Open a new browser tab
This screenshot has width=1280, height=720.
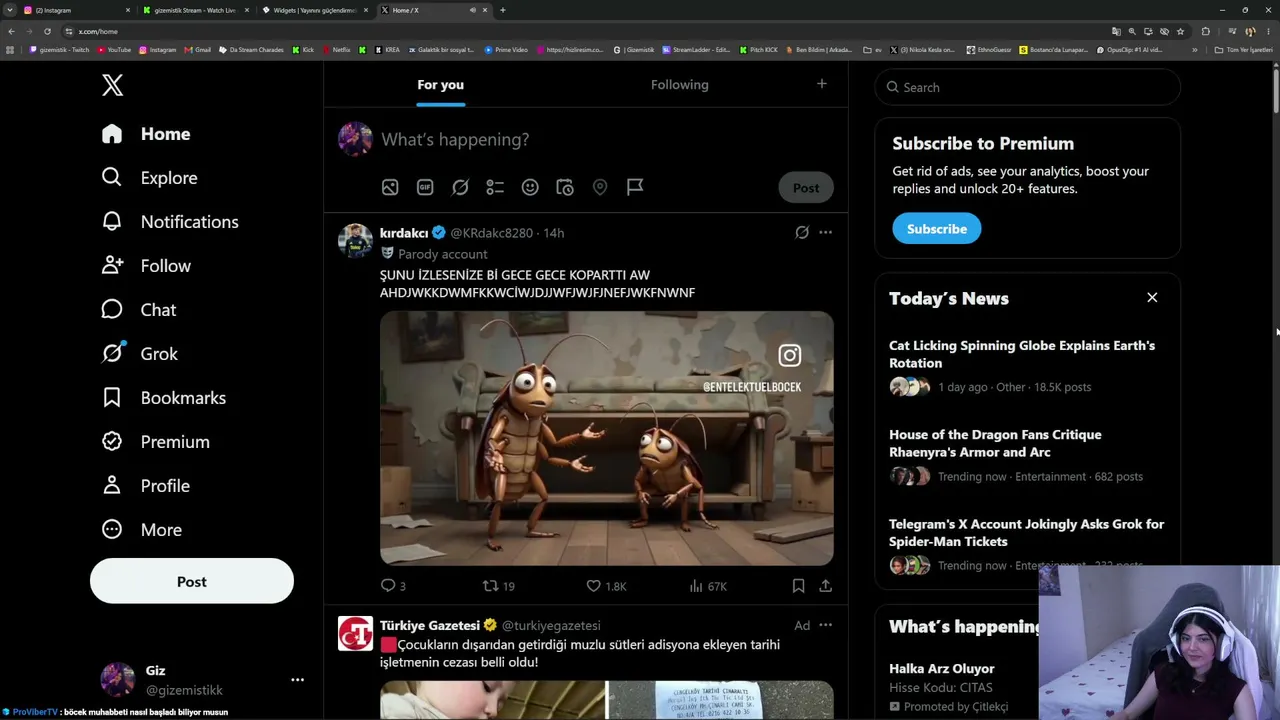click(502, 10)
